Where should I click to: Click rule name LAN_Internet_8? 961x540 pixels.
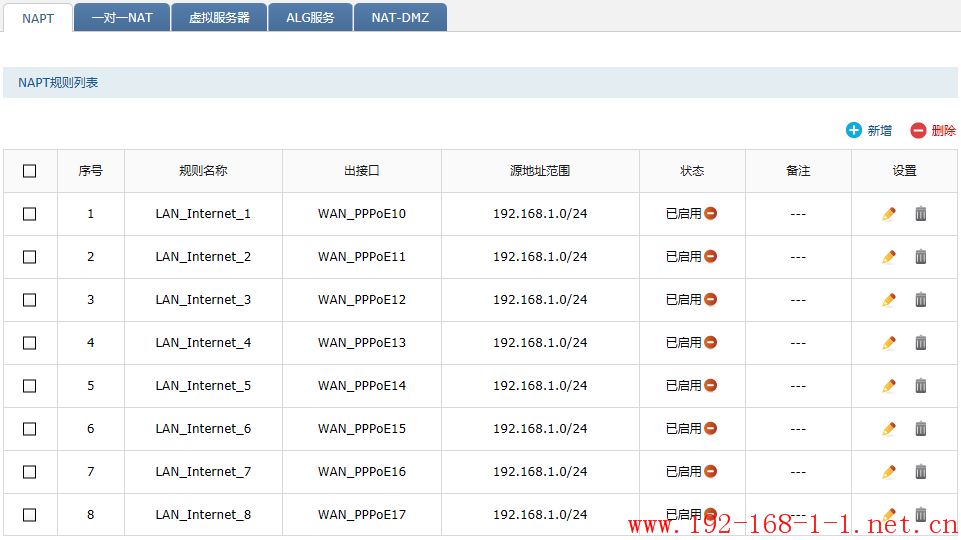pos(203,514)
